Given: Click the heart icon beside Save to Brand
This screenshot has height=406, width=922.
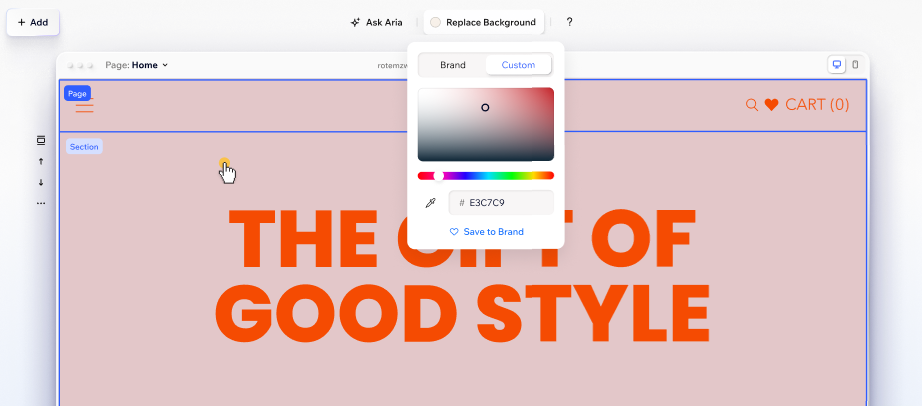Looking at the screenshot, I should point(454,232).
